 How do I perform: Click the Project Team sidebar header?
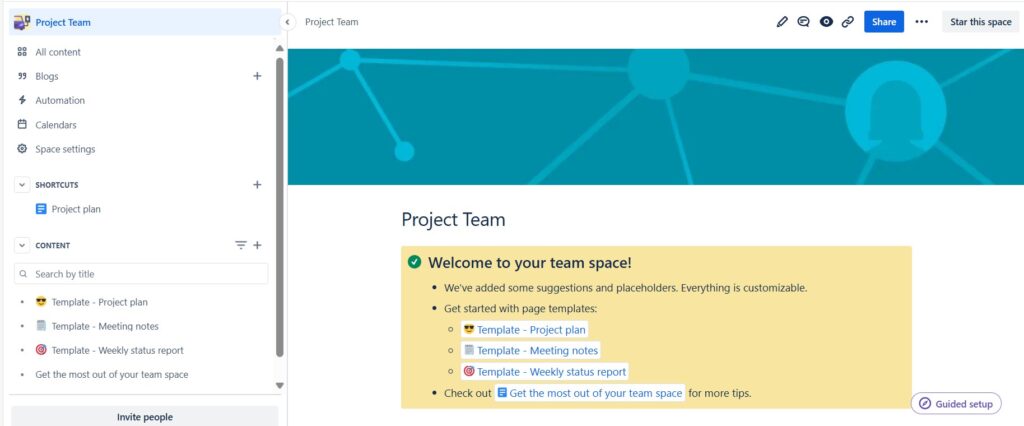coord(145,22)
